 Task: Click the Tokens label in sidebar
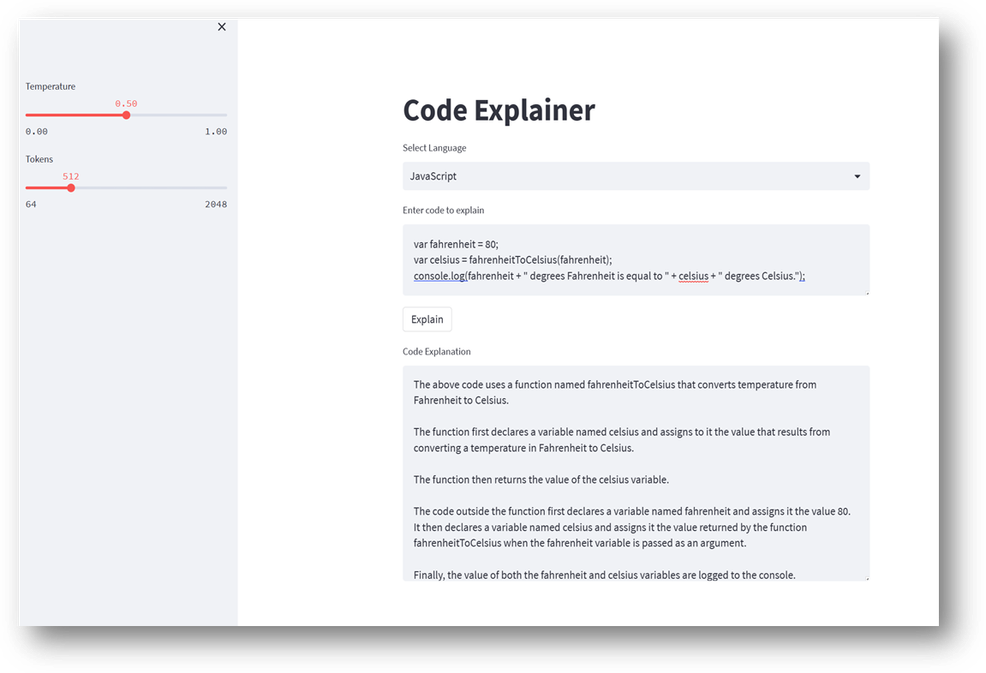pos(39,159)
